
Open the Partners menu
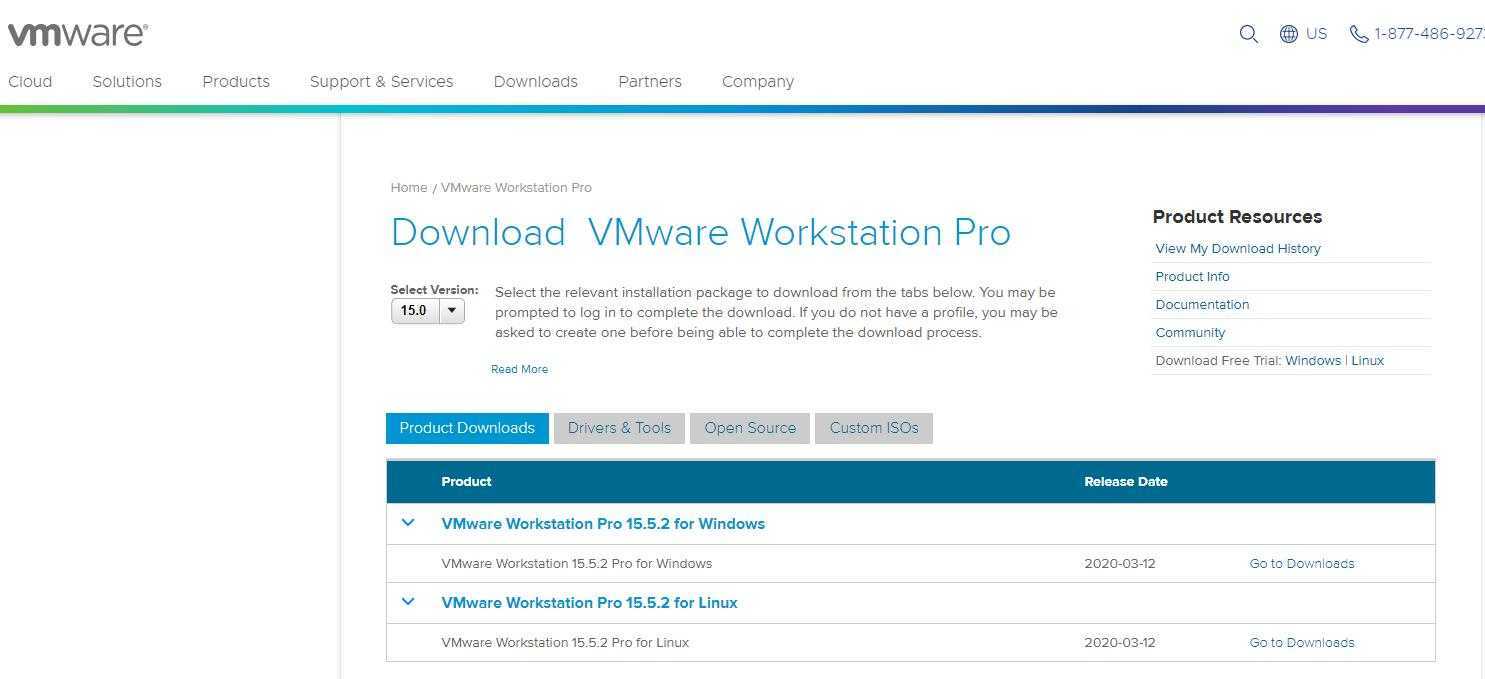650,82
